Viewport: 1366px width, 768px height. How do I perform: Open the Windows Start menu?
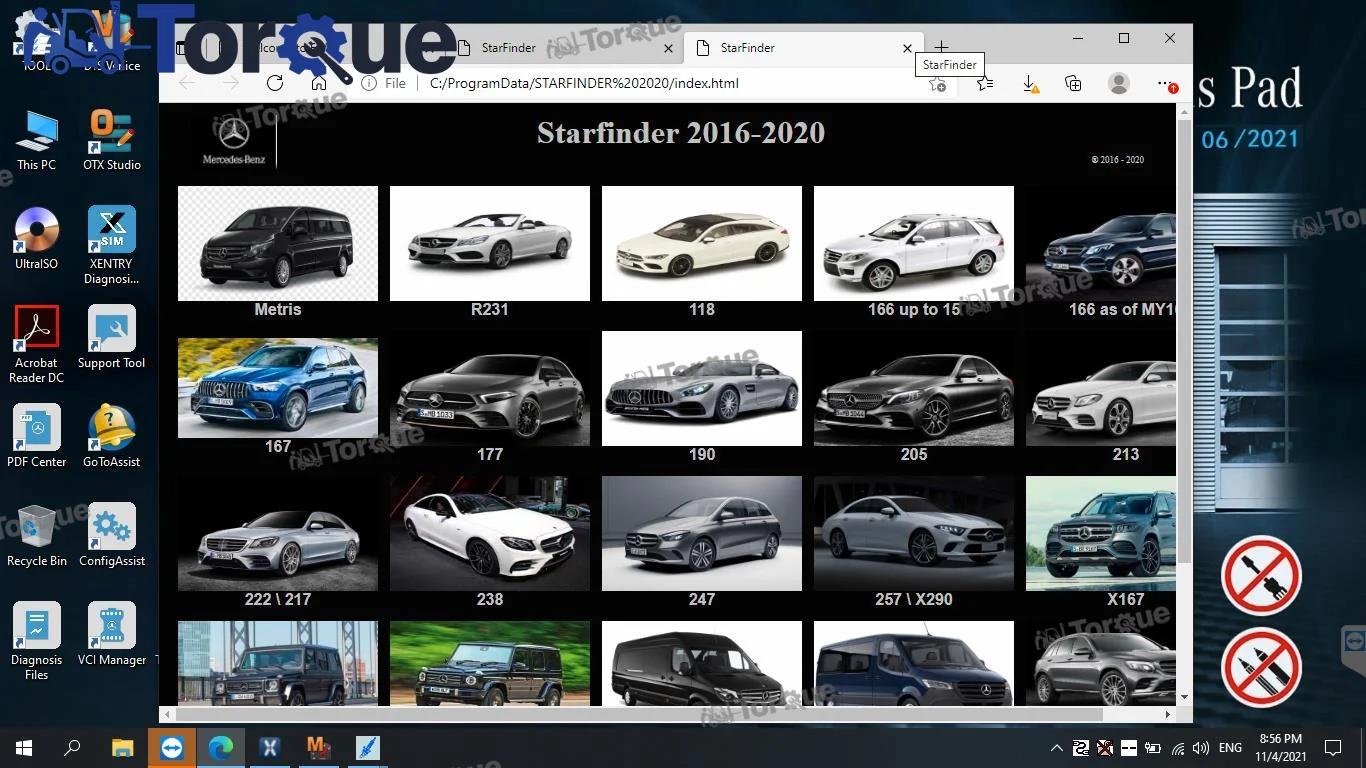coord(24,747)
